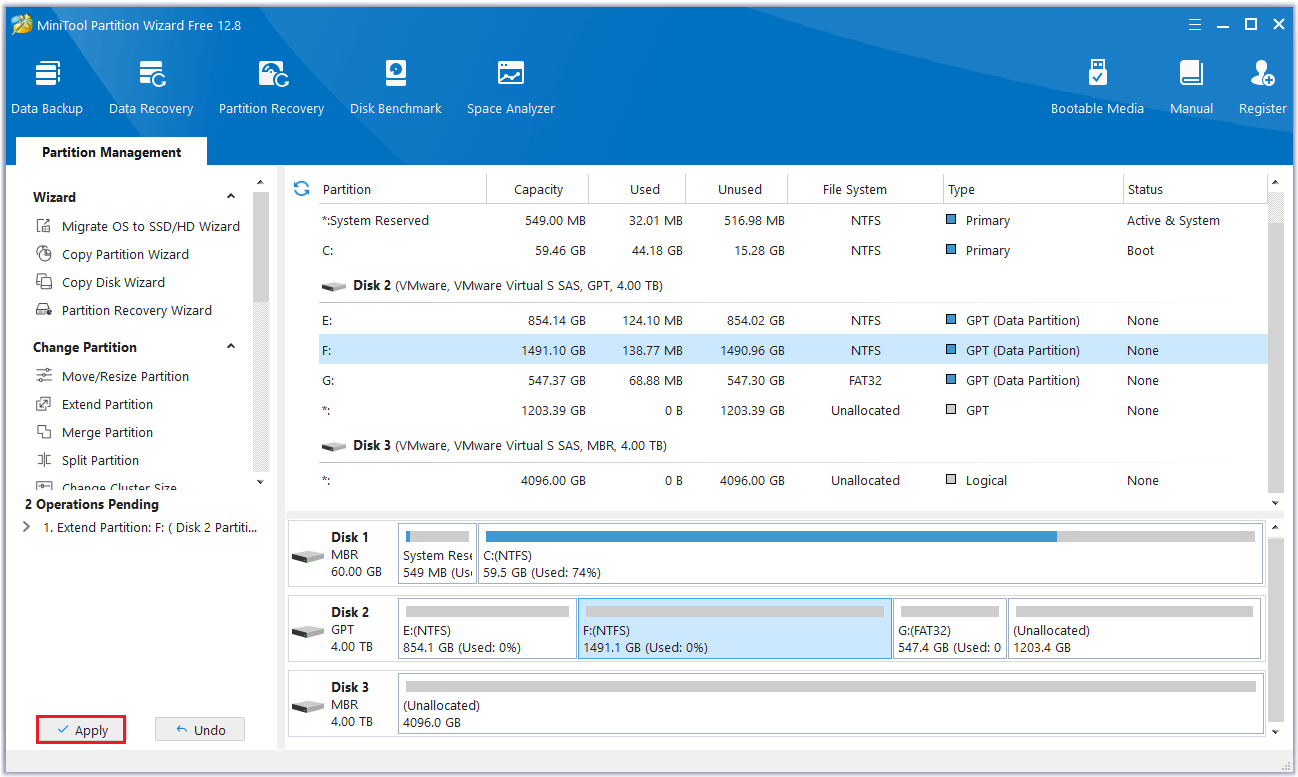This screenshot has width=1298, height=777.
Task: Start the Copy Disk Wizard
Action: pos(99,282)
